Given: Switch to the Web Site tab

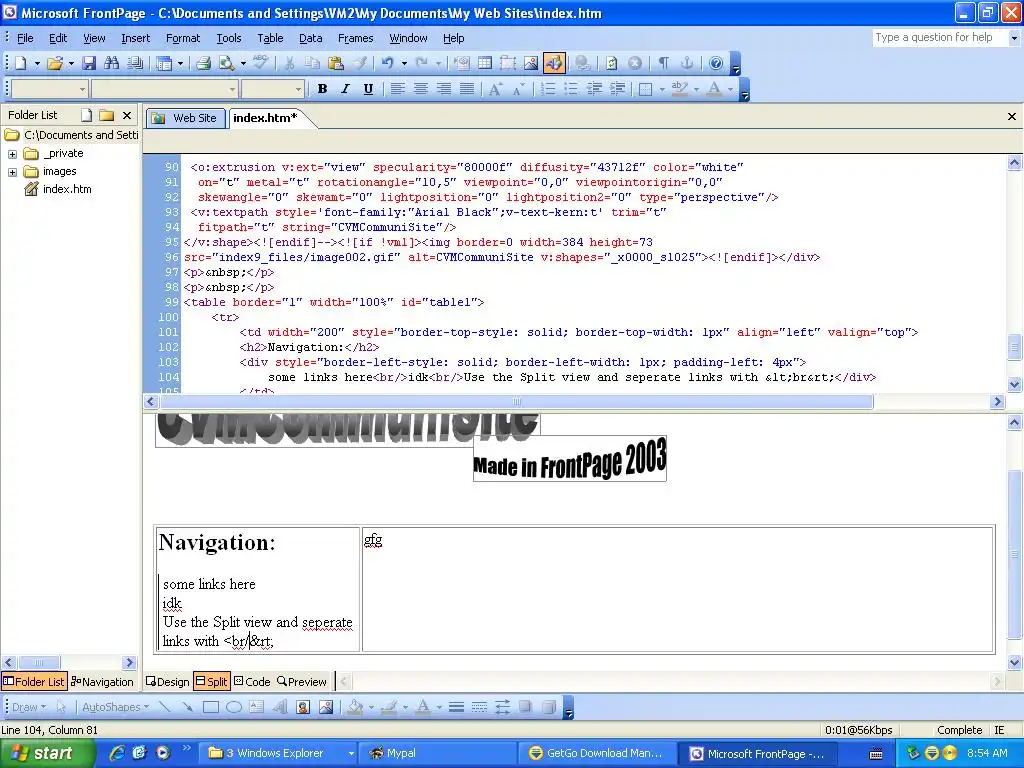Looking at the screenshot, I should tap(185, 118).
